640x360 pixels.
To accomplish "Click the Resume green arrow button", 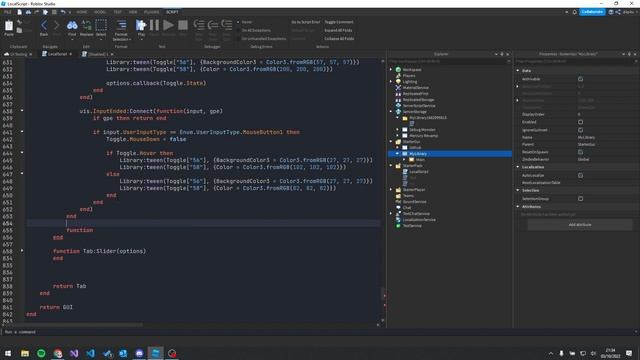I will coord(168,25).
